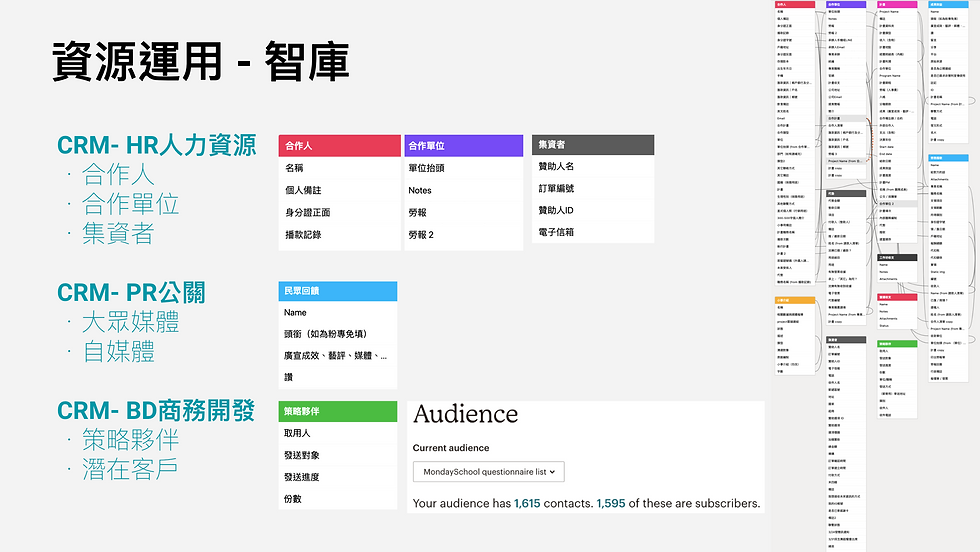Click the Audience heading
The height and width of the screenshot is (552, 980).
point(466,414)
